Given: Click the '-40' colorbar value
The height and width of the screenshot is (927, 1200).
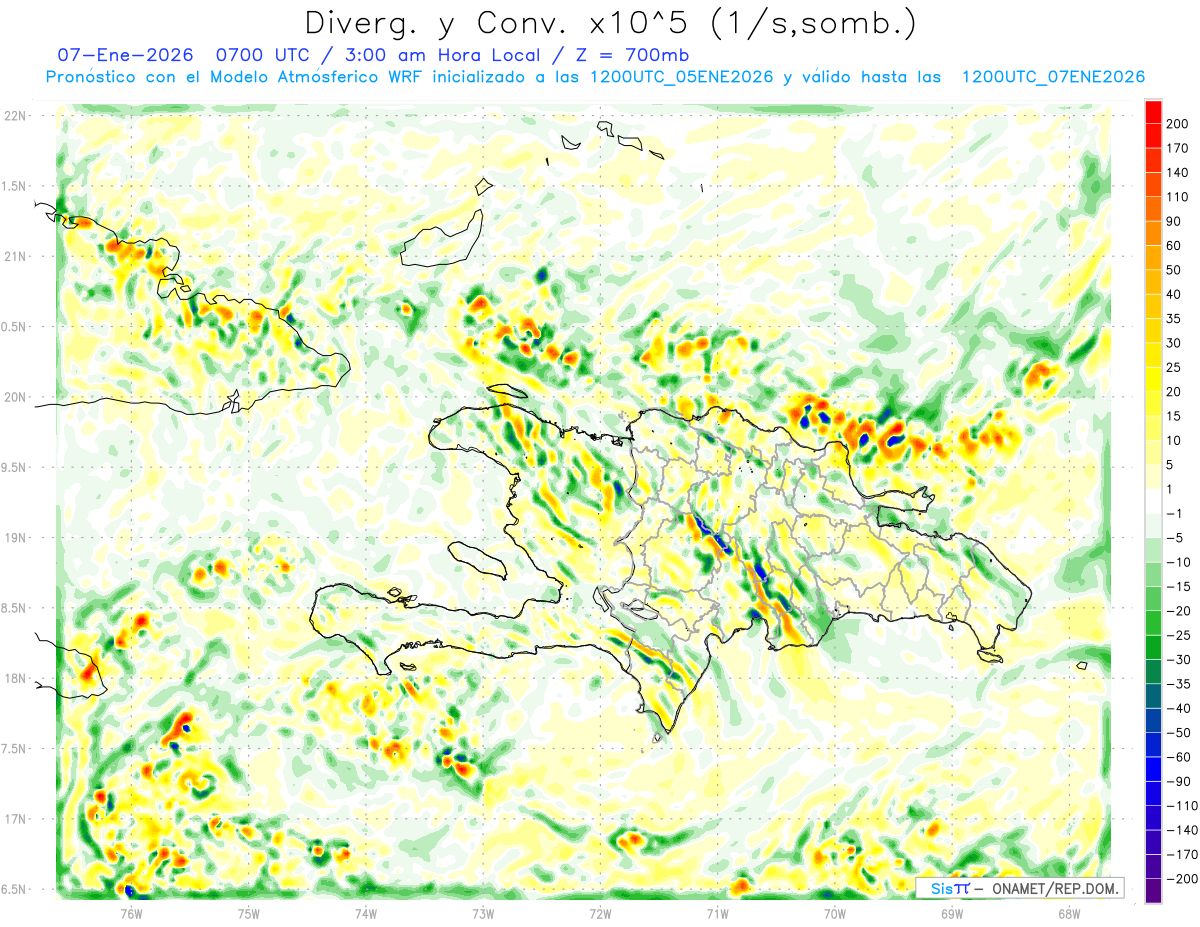Looking at the screenshot, I should point(1177,708).
